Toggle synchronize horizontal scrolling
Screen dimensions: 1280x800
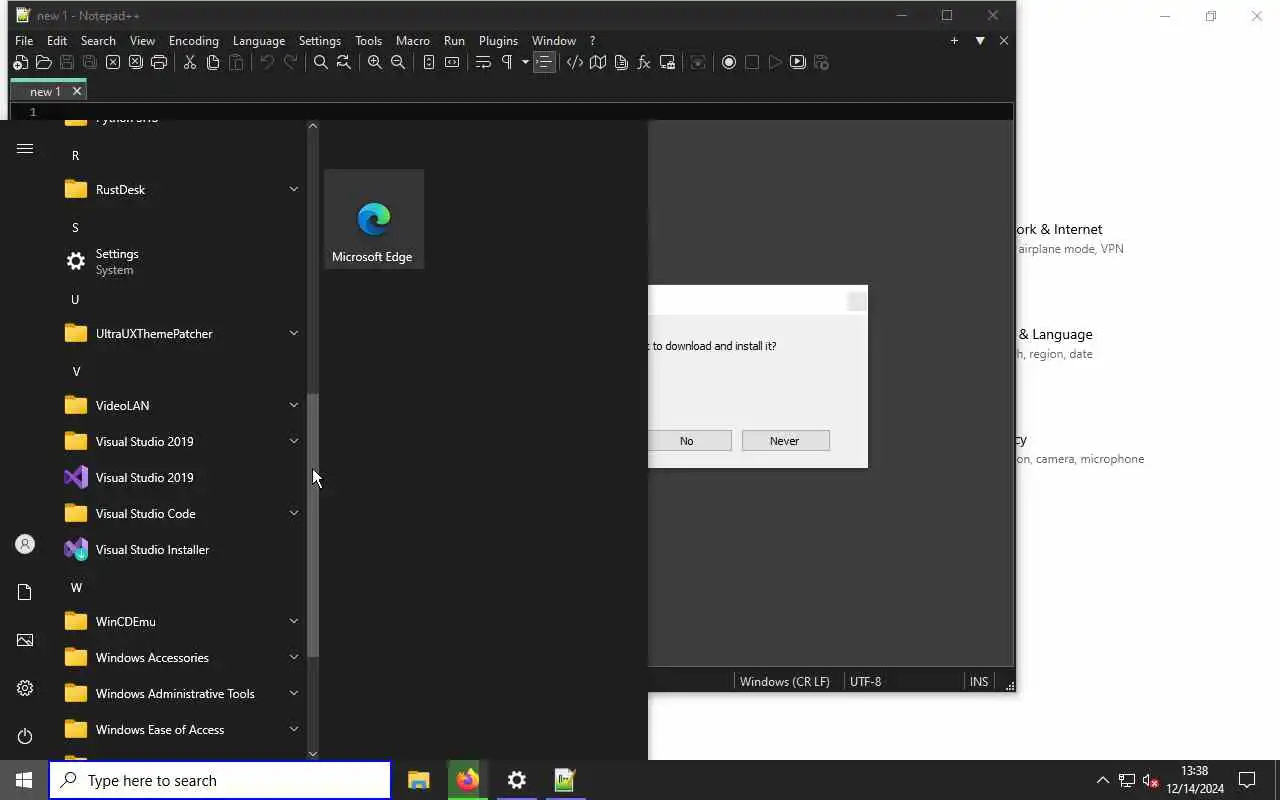pos(452,62)
